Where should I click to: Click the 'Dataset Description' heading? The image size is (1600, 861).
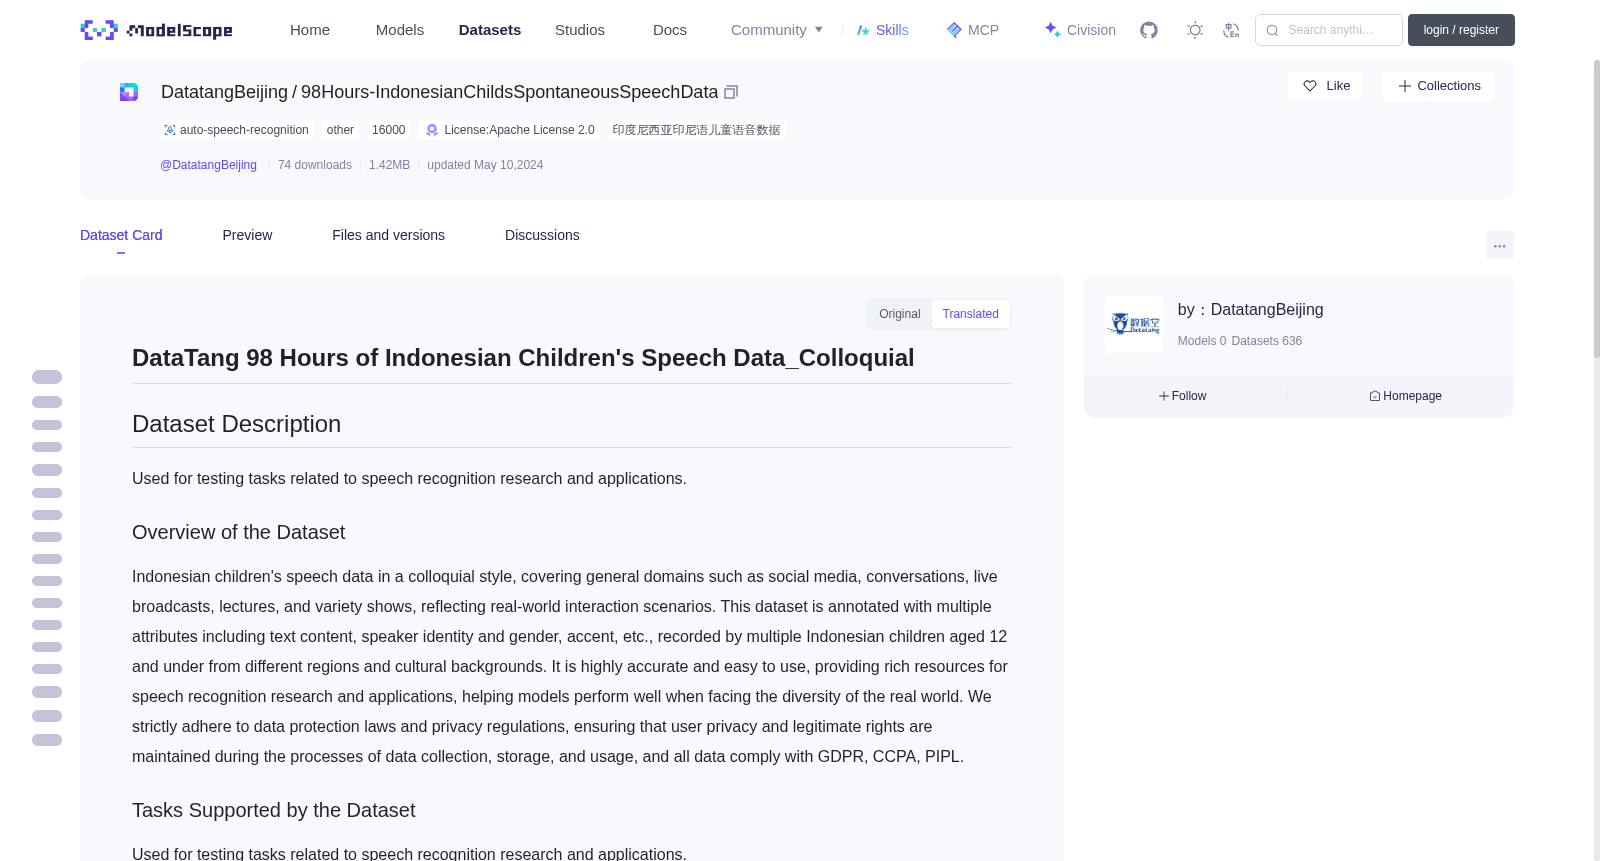pyautogui.click(x=236, y=424)
